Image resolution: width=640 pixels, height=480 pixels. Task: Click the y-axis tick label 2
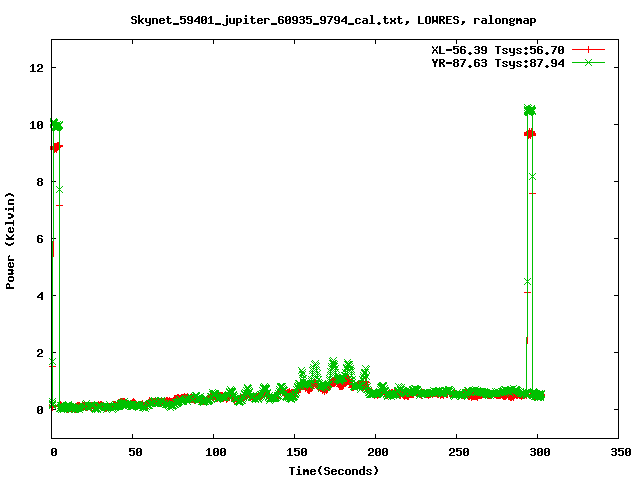40,353
